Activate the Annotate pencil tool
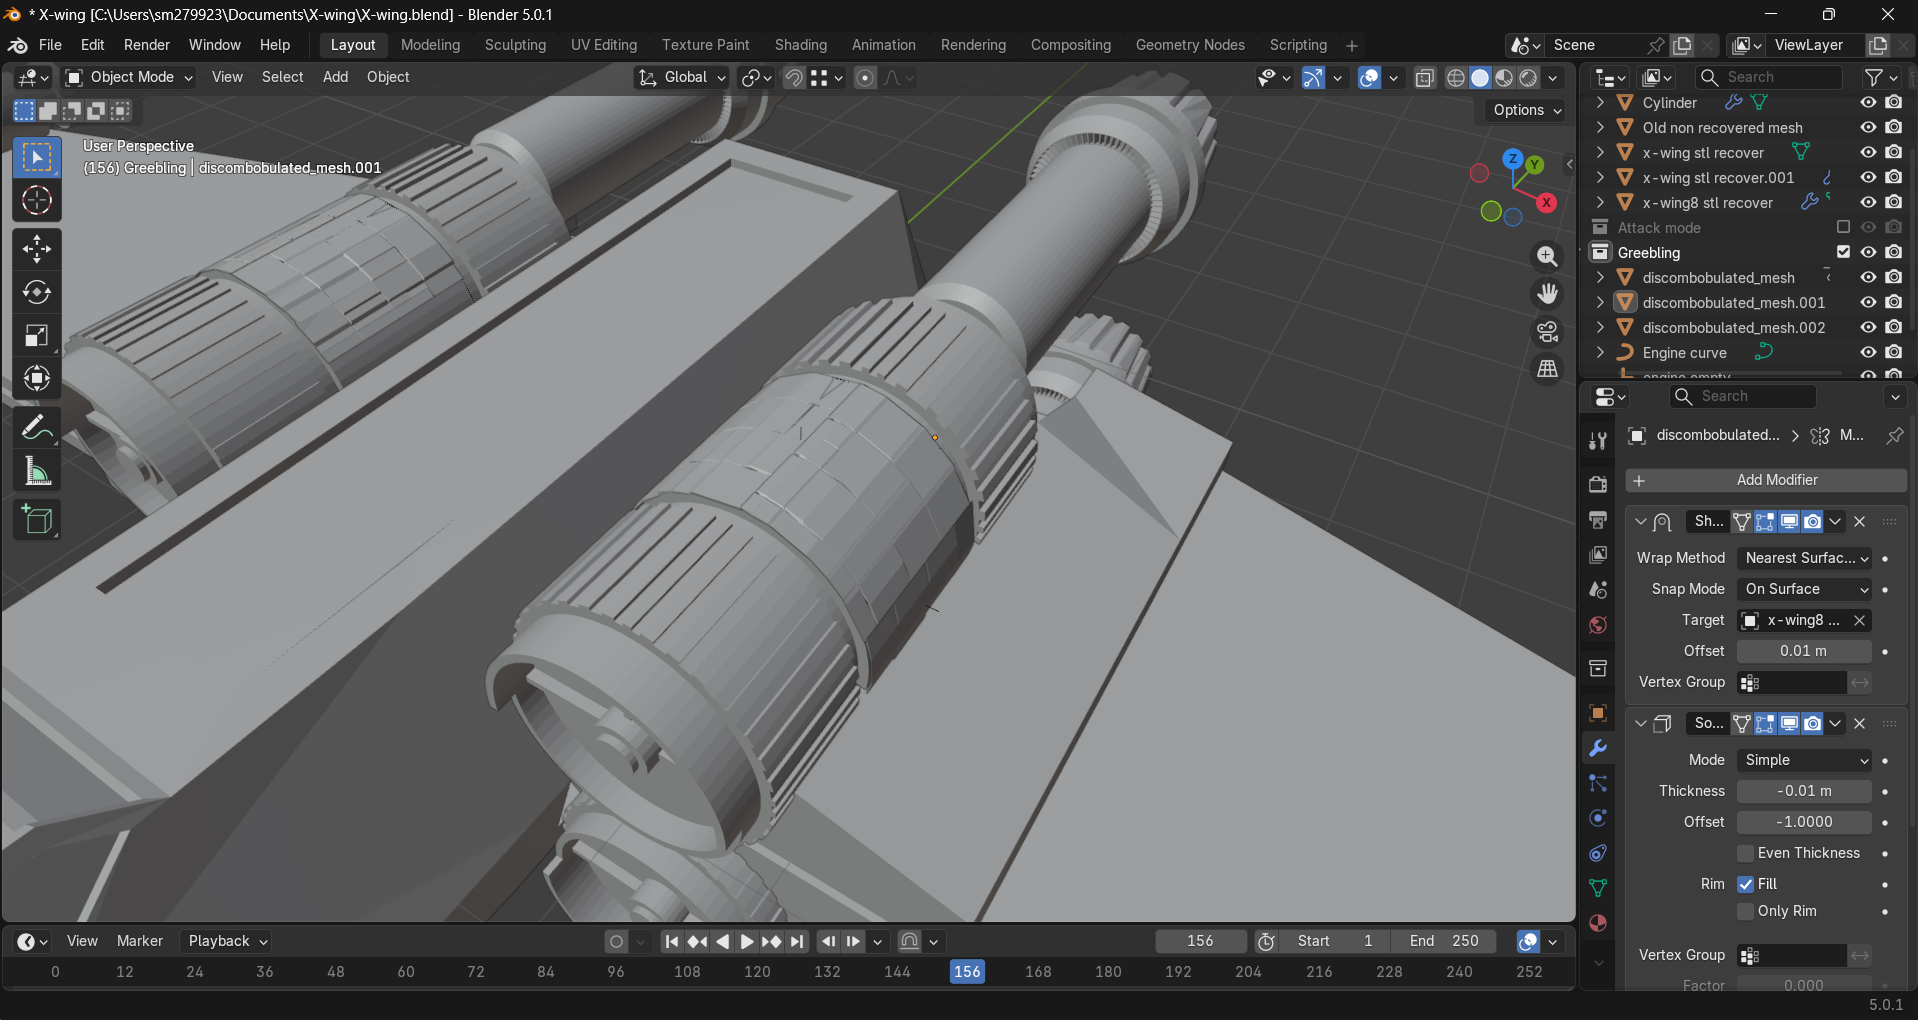This screenshot has height=1020, width=1918. (37, 428)
